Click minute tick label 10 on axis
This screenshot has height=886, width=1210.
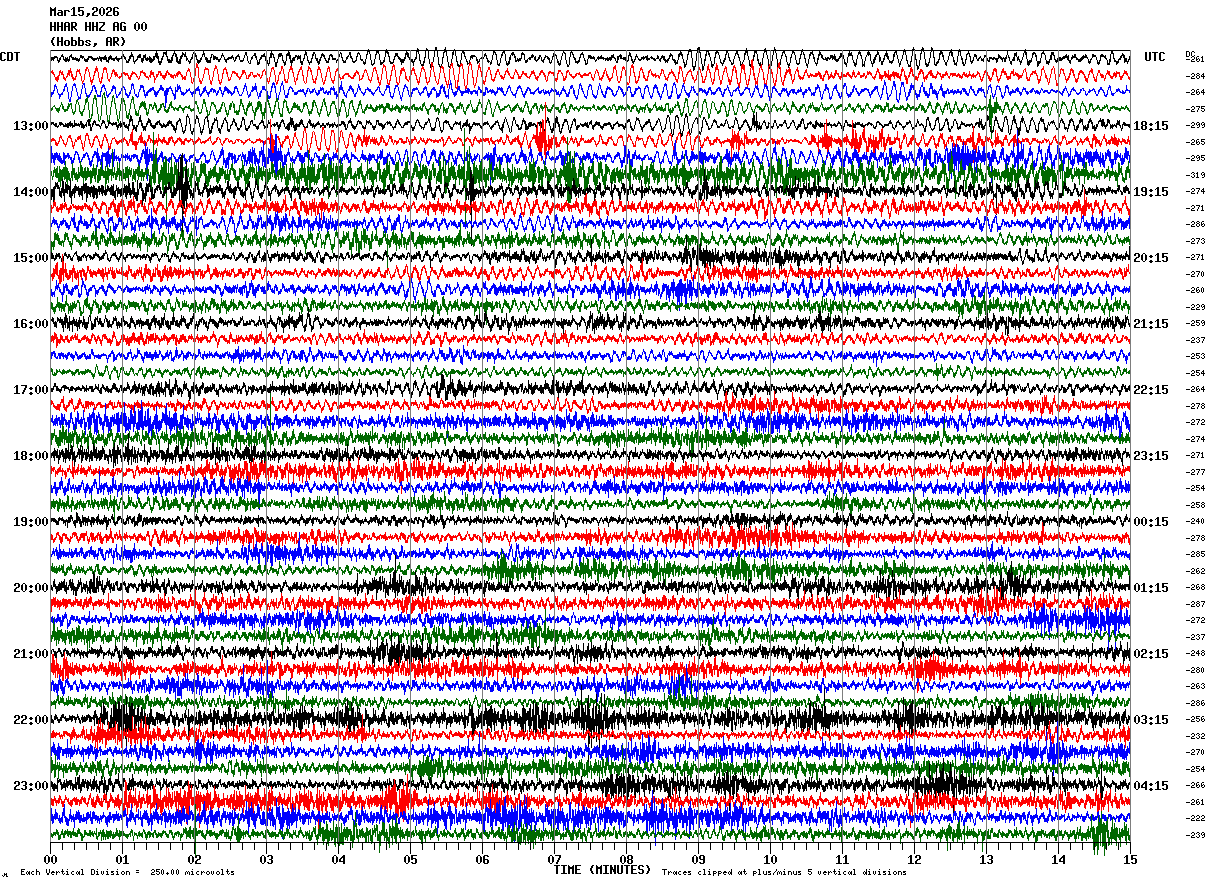click(x=770, y=860)
